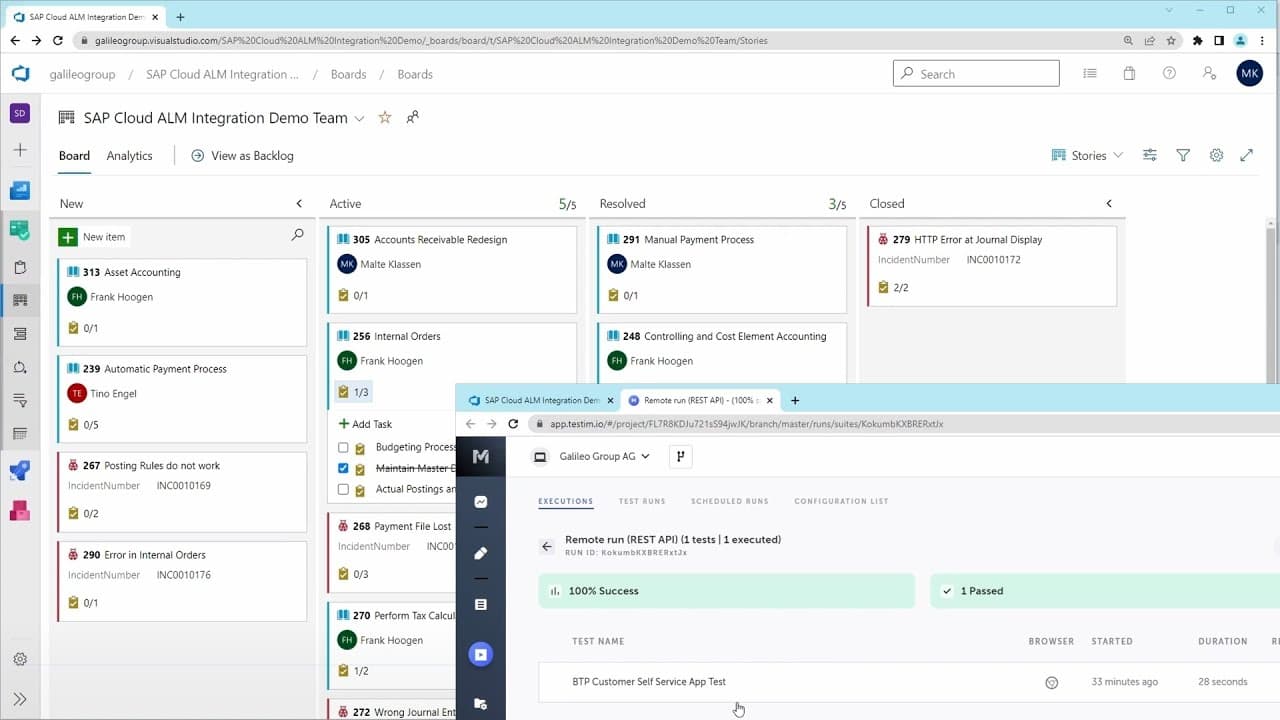Click the New item button
Screen dimensions: 1280x720
pos(93,237)
